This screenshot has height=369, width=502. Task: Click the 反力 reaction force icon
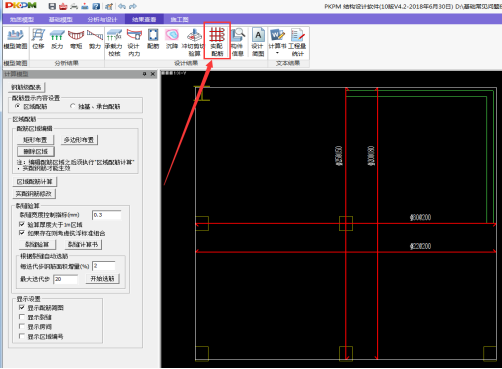point(57,39)
